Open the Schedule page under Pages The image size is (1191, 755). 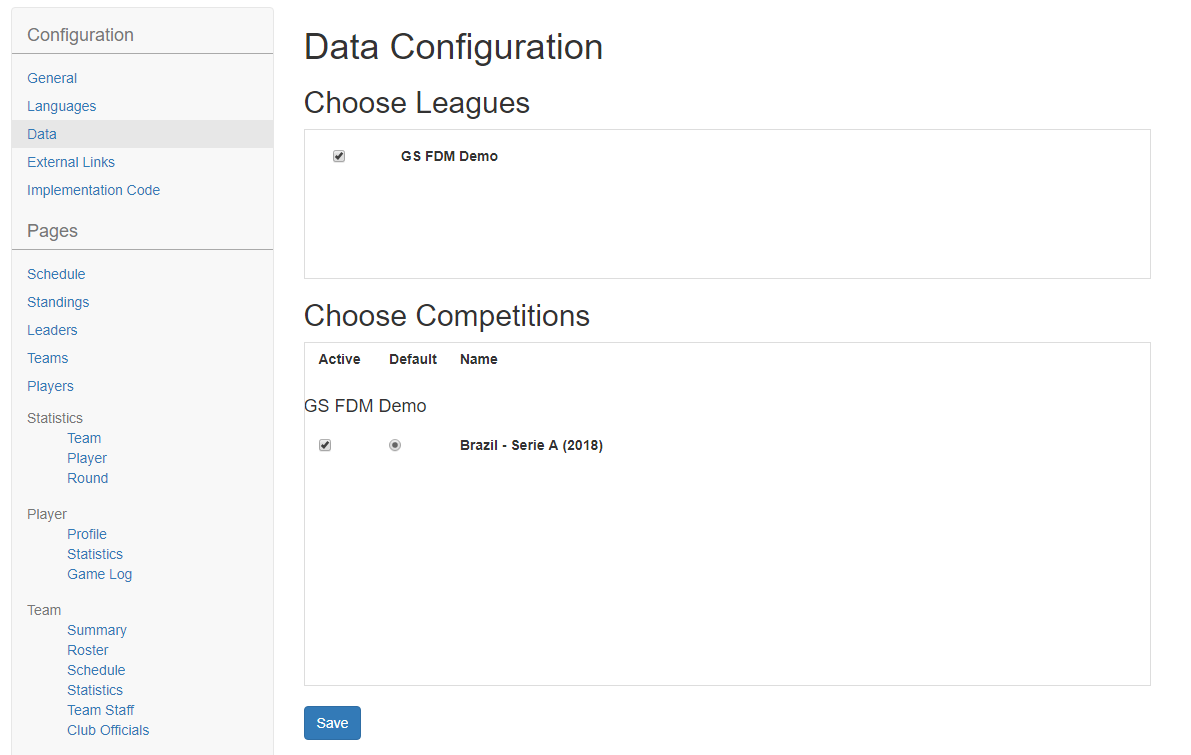(x=56, y=274)
